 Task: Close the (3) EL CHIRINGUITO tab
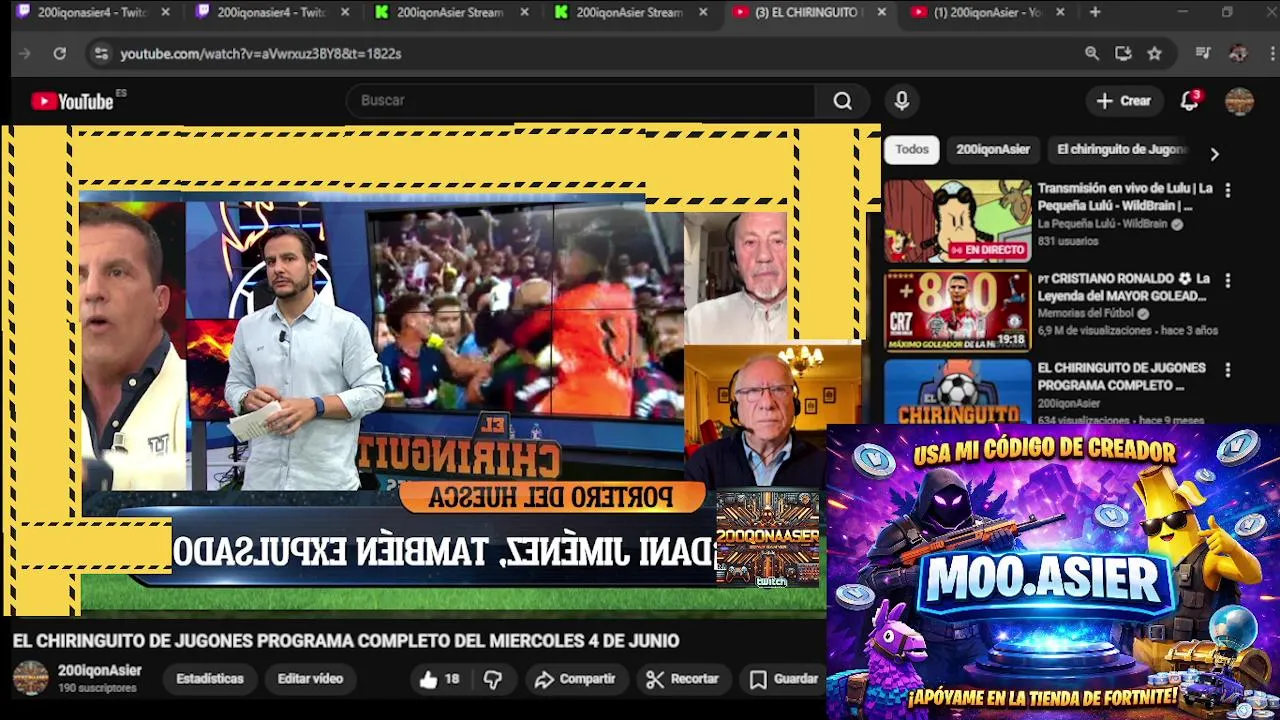881,12
